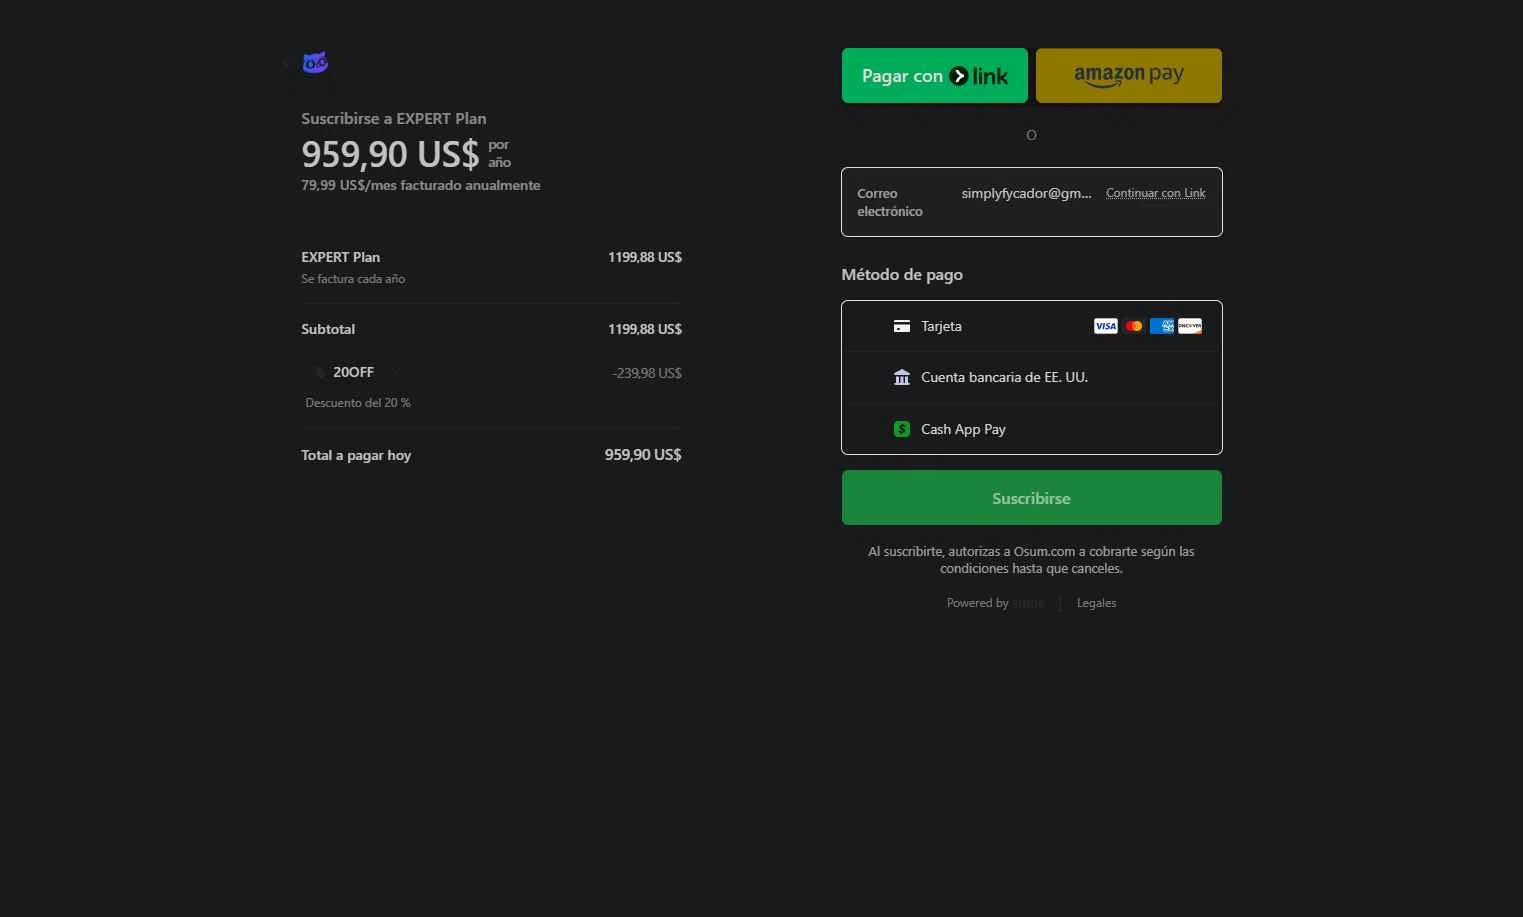Click the Subtotal label

point(328,329)
